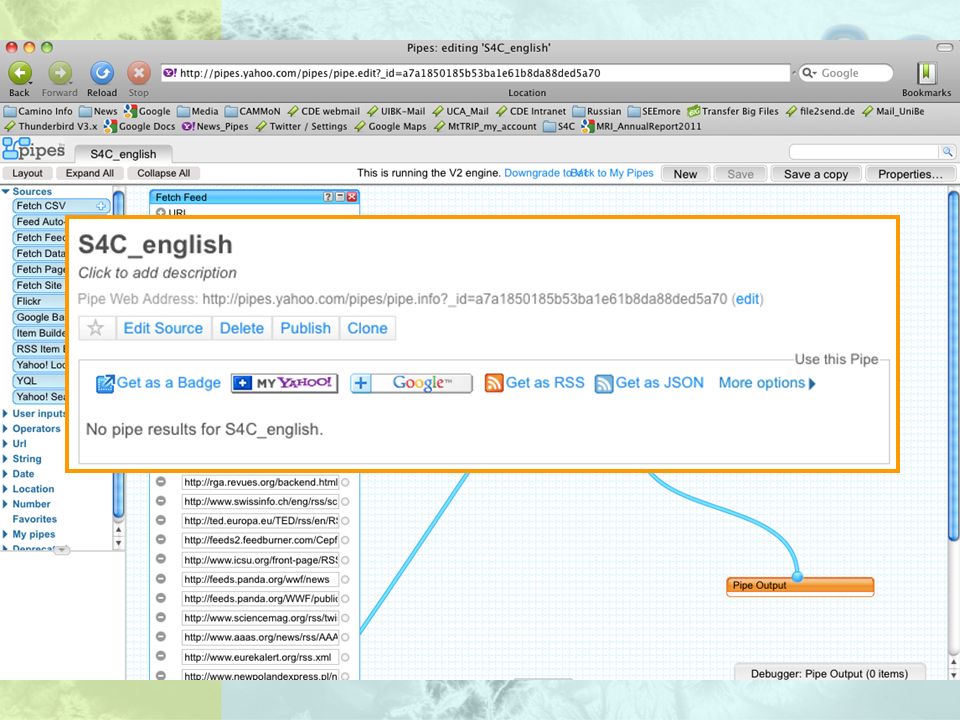Viewport: 960px width, 720px height.
Task: Open the Bookmarks icon
Action: click(x=926, y=73)
